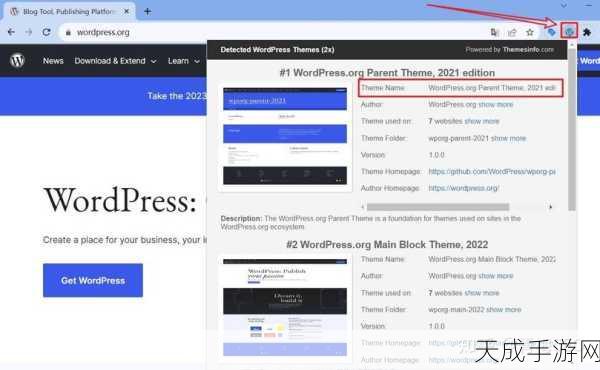Click the browser back arrow

(11, 32)
